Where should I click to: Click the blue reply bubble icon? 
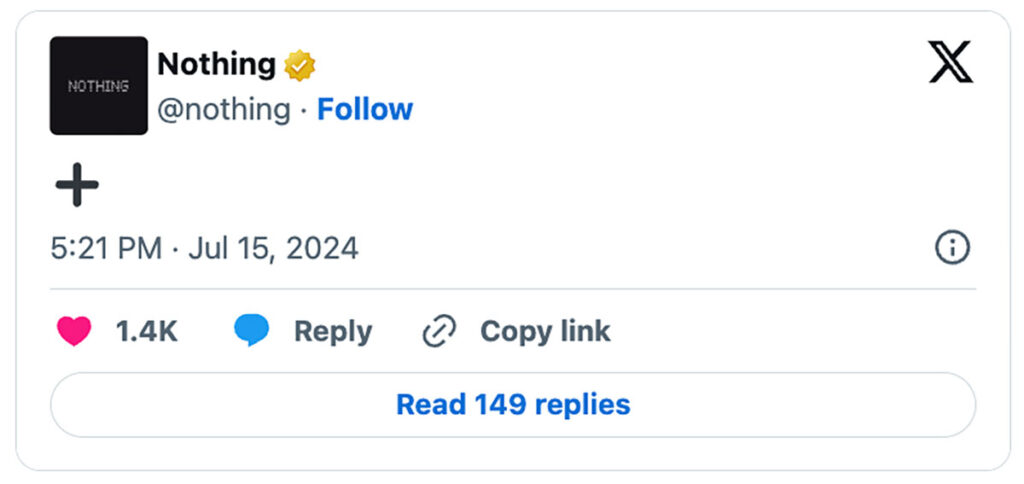(251, 330)
